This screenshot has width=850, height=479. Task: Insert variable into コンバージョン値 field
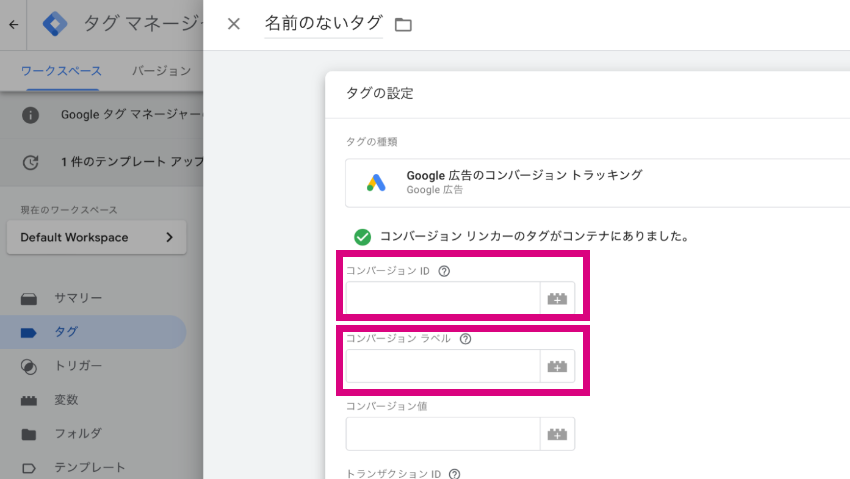557,434
